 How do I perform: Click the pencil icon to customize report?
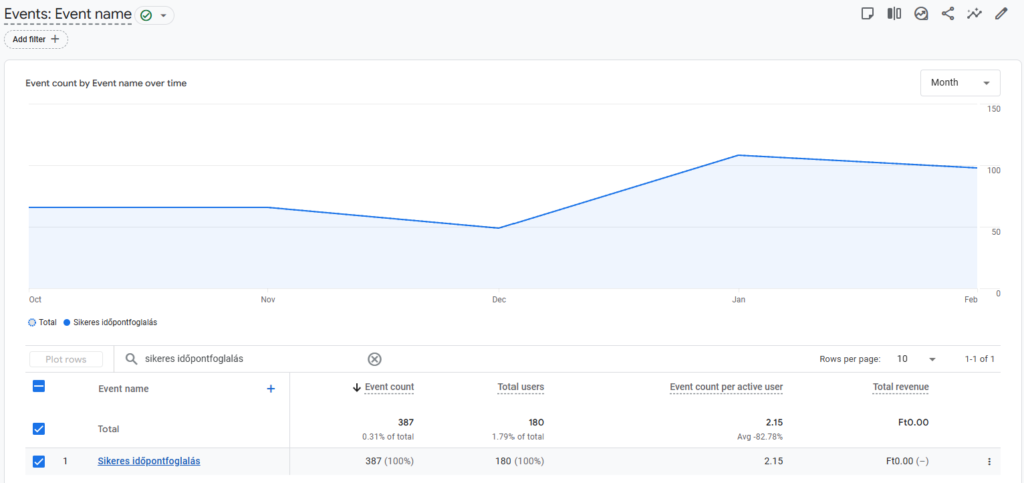(x=1001, y=14)
